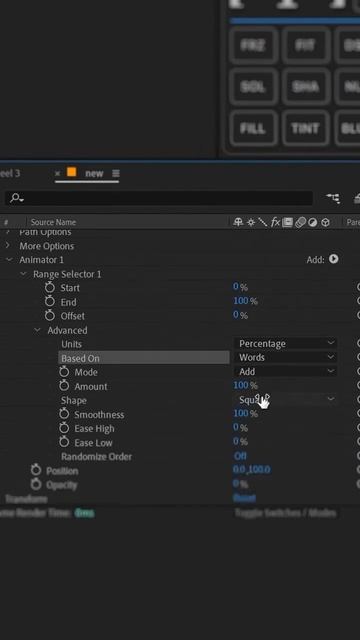Click inside the timeline search field

click(159, 198)
